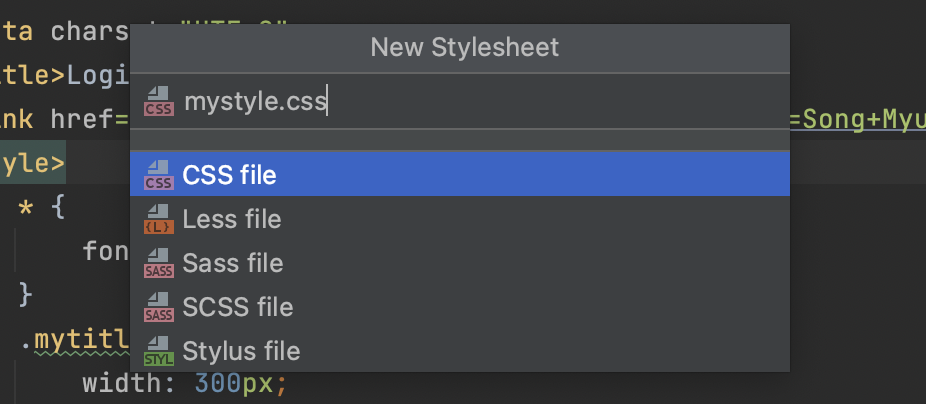Open the underlined Song+Myu font URL

point(857,120)
